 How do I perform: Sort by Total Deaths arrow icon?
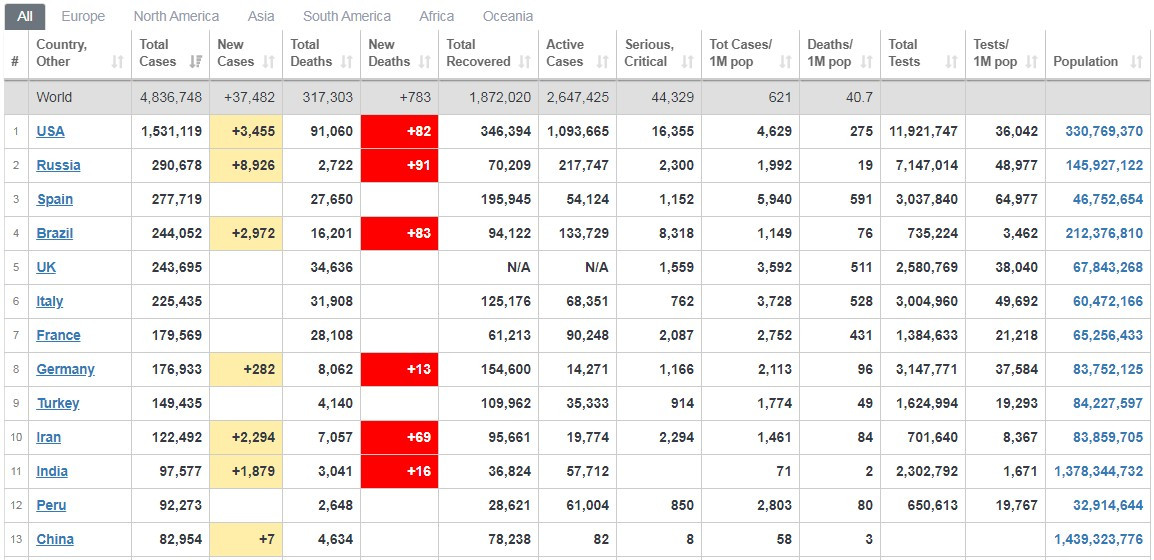pos(347,62)
